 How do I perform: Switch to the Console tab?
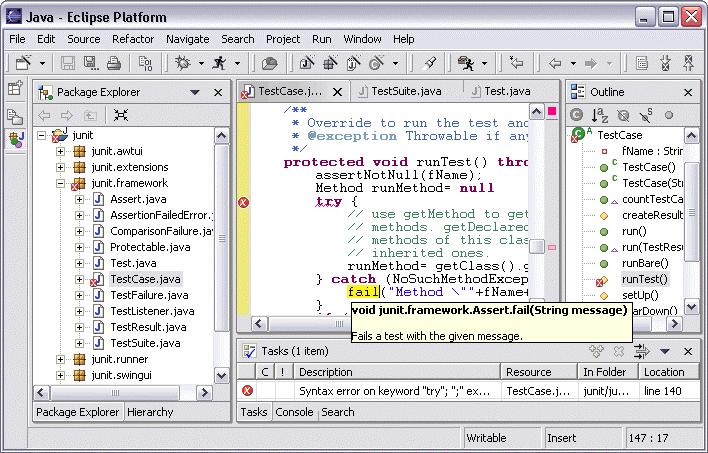294,412
